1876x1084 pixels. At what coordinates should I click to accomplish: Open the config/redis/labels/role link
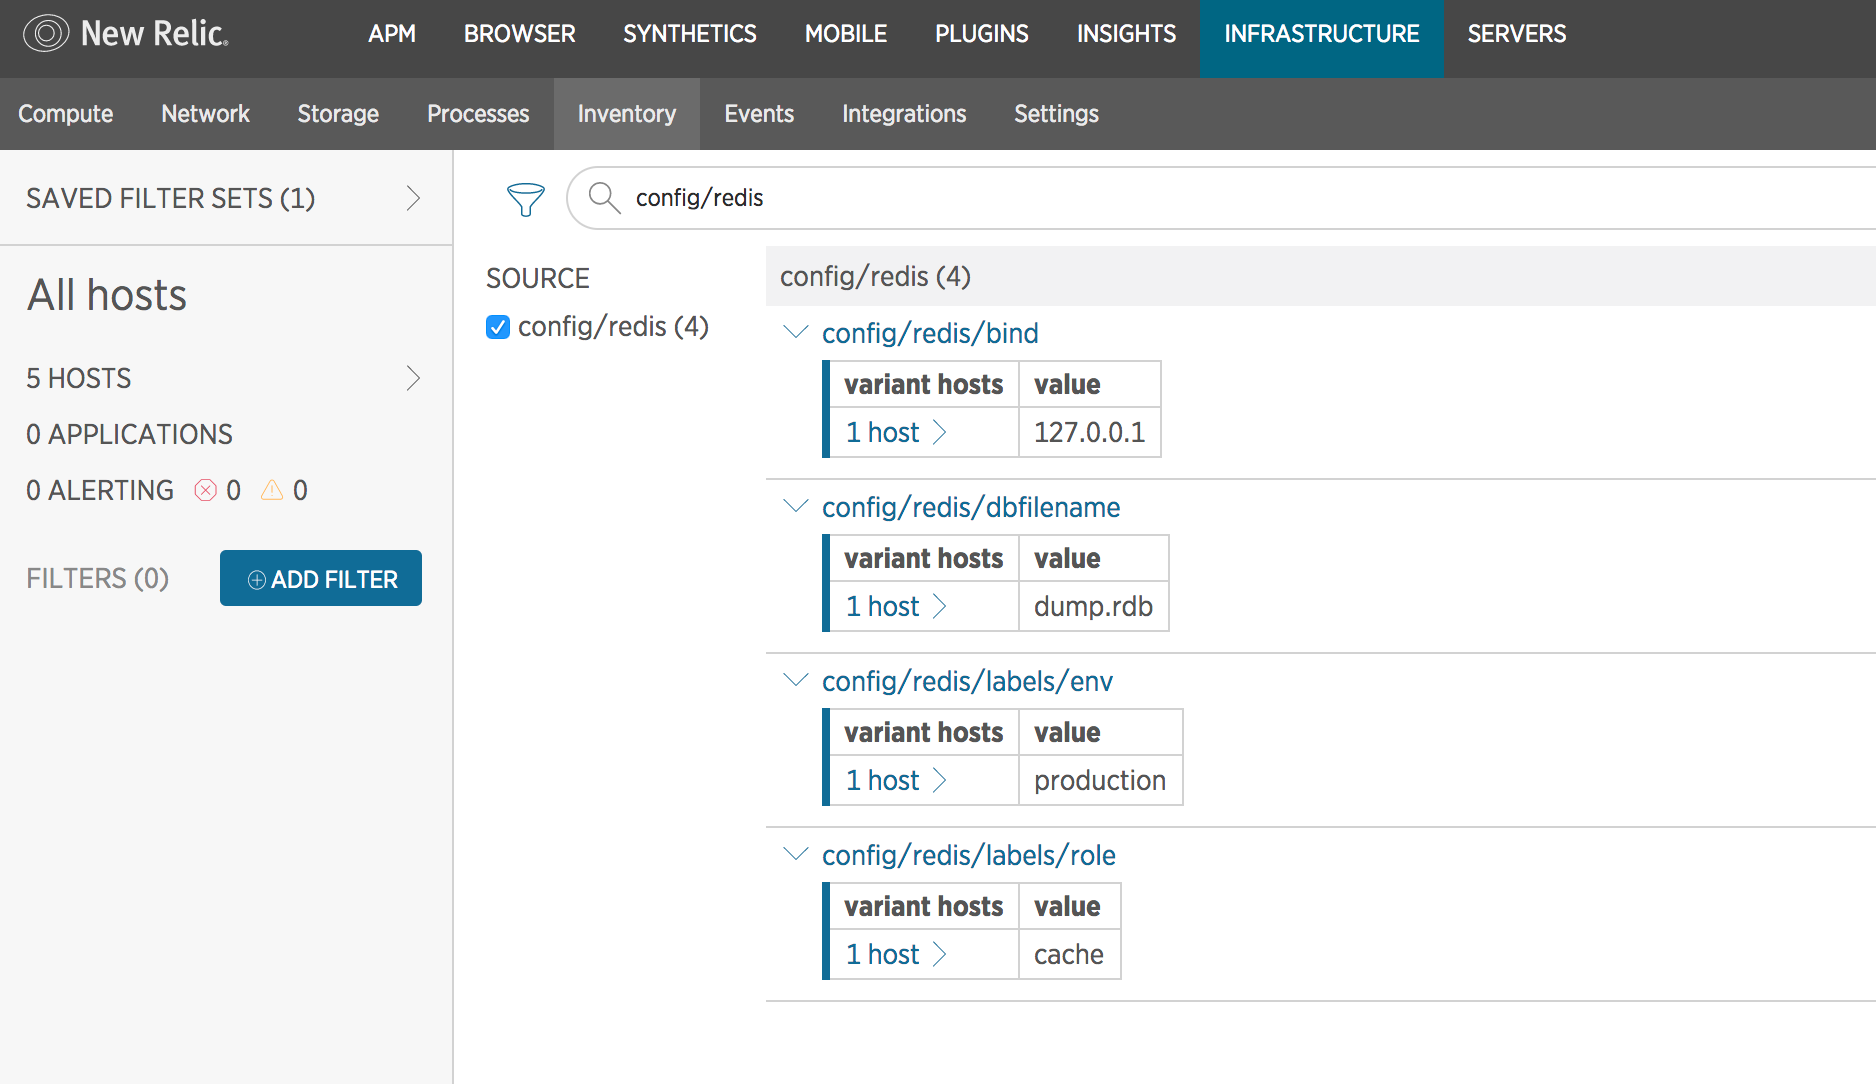tap(969, 855)
